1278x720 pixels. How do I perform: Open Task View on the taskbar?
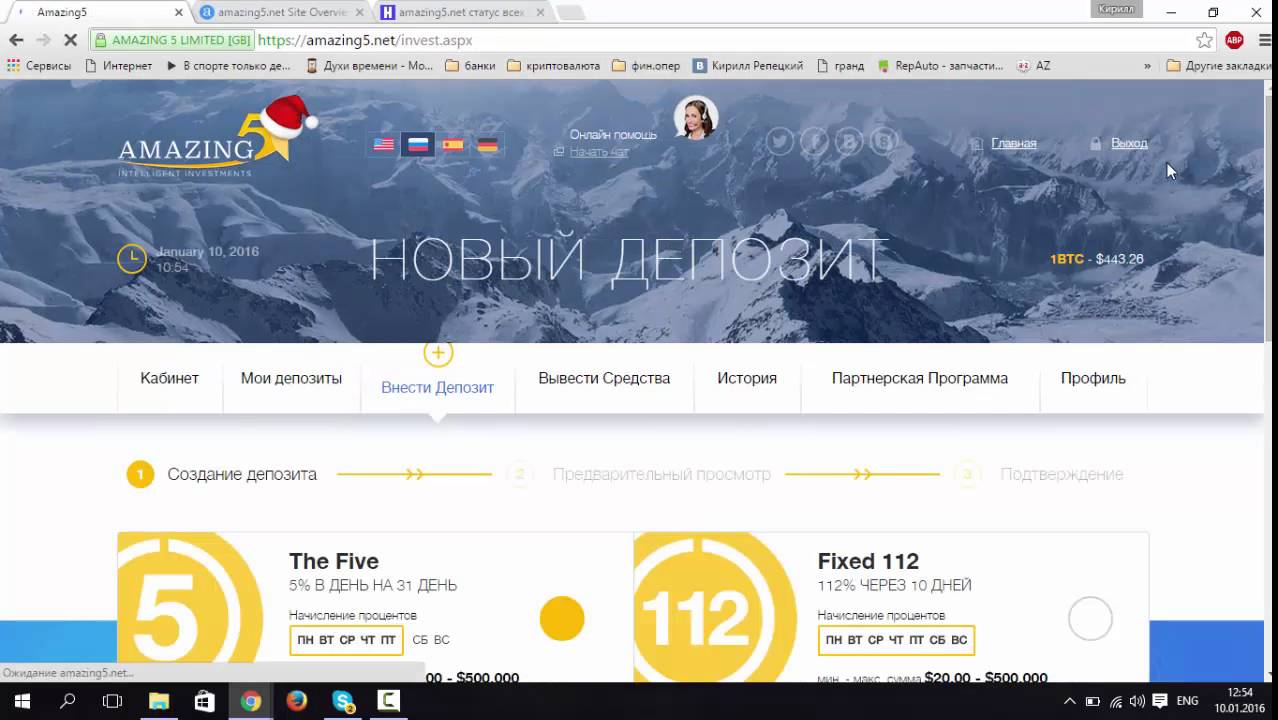[x=112, y=701]
